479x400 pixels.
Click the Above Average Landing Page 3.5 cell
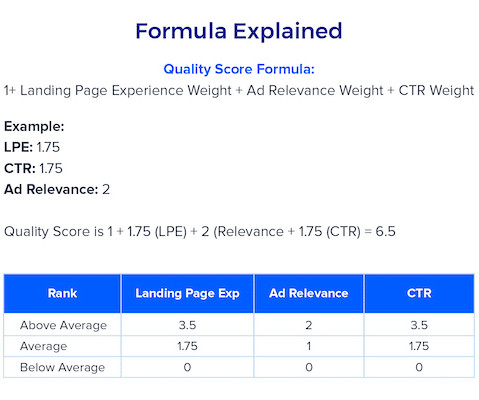pos(187,325)
